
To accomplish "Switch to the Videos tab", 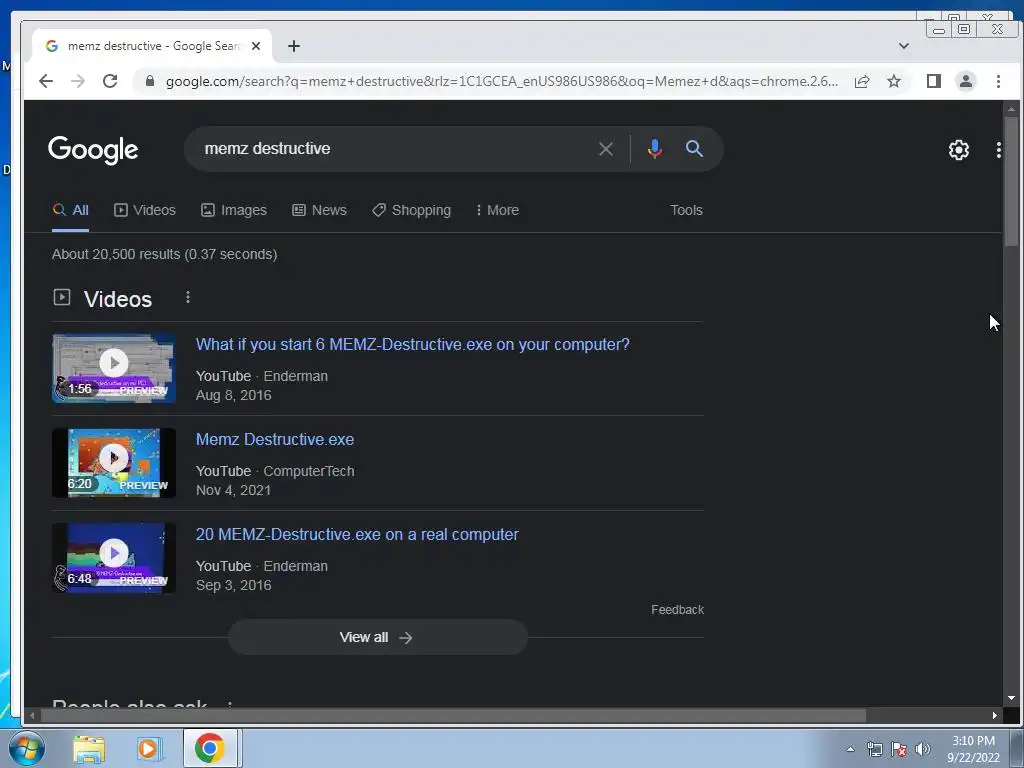I will (x=145, y=210).
